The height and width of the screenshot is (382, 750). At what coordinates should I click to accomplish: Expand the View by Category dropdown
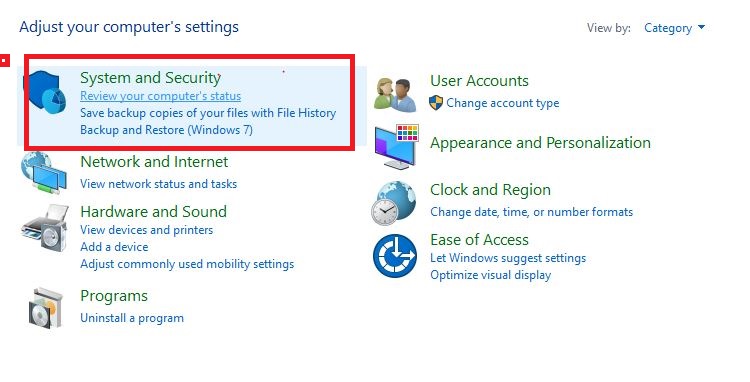tap(674, 28)
